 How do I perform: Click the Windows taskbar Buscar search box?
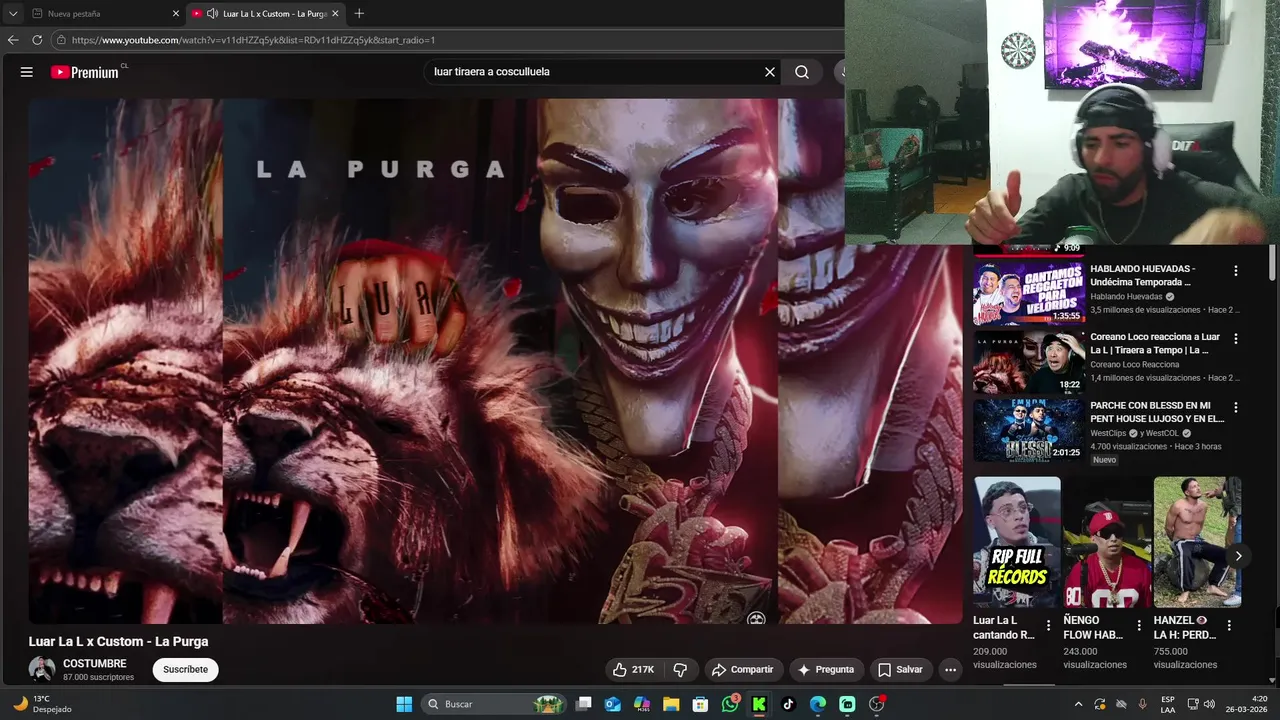[x=494, y=704]
